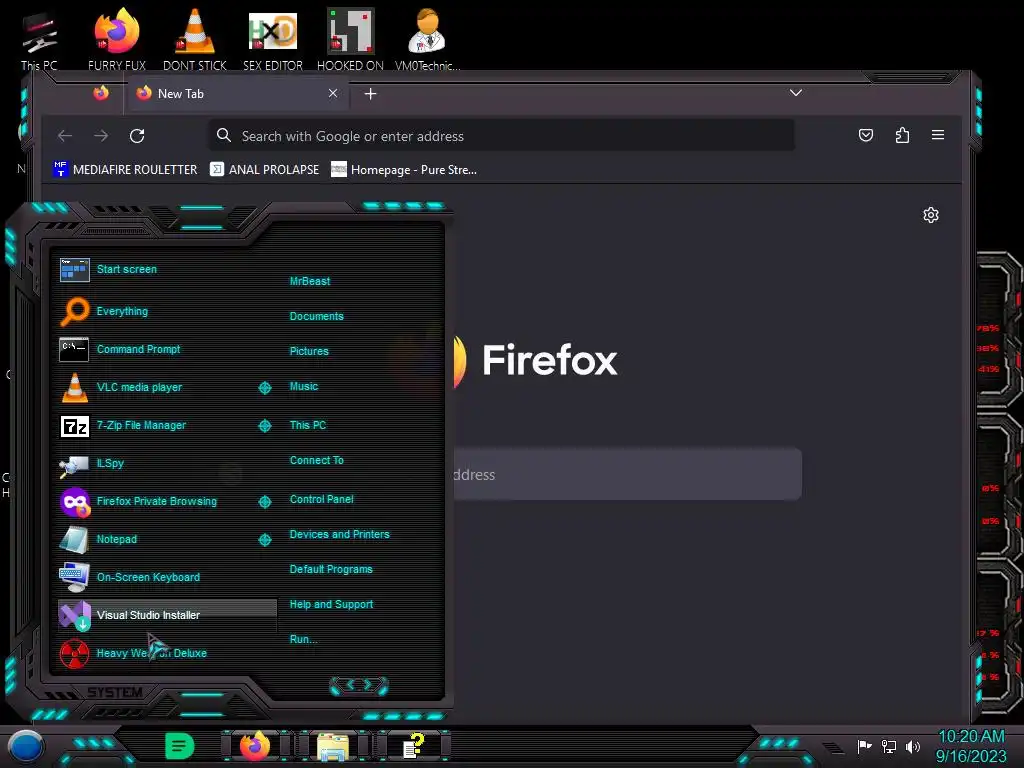This screenshot has height=768, width=1024.
Task: Click the Start orb button
Action: coord(26,746)
